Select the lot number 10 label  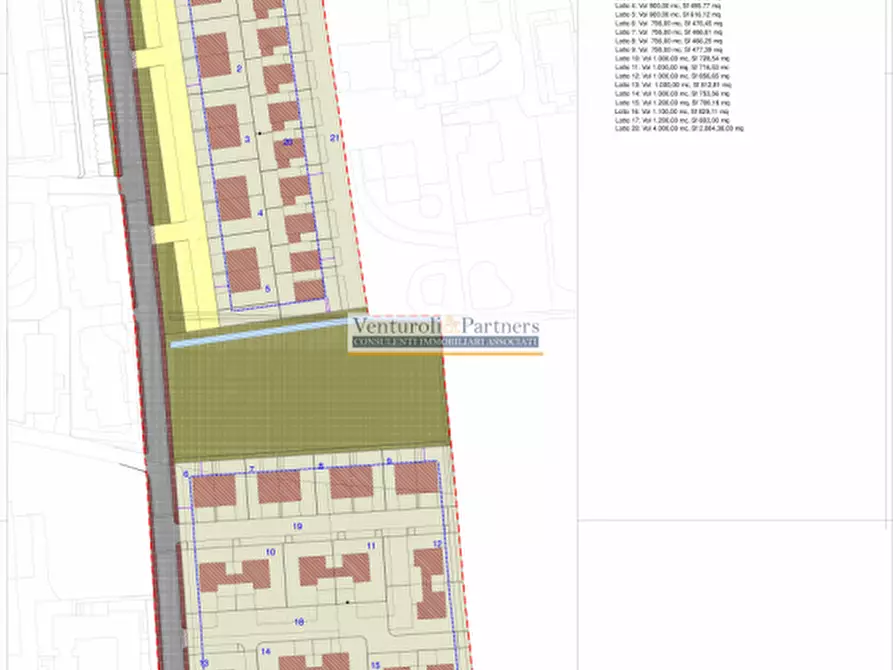[269, 551]
